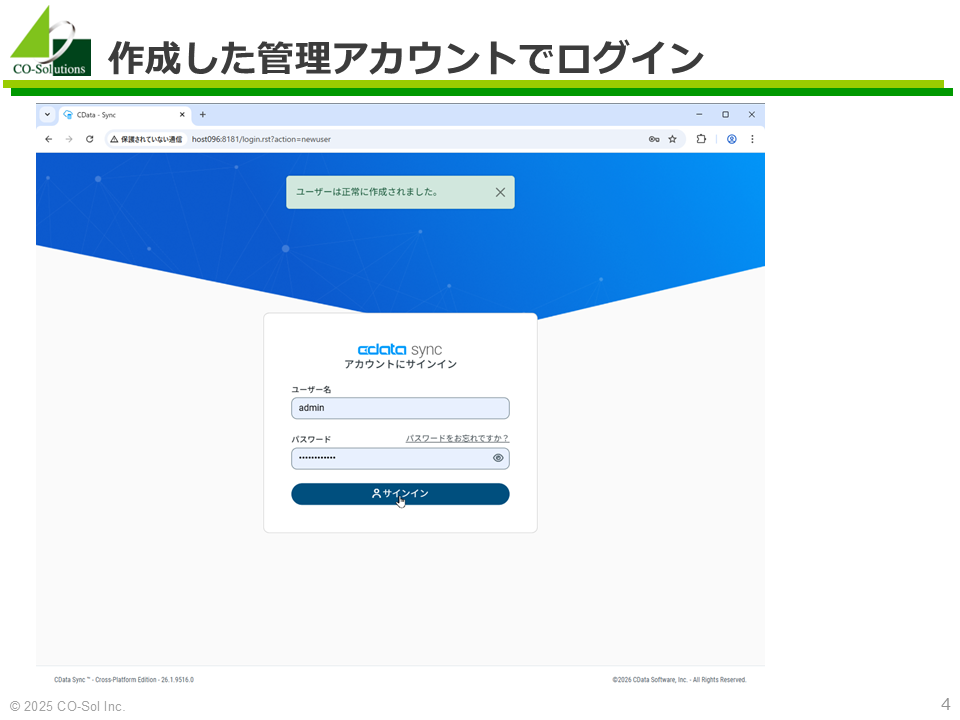Open the browser profile icon
960x720 pixels.
731,139
